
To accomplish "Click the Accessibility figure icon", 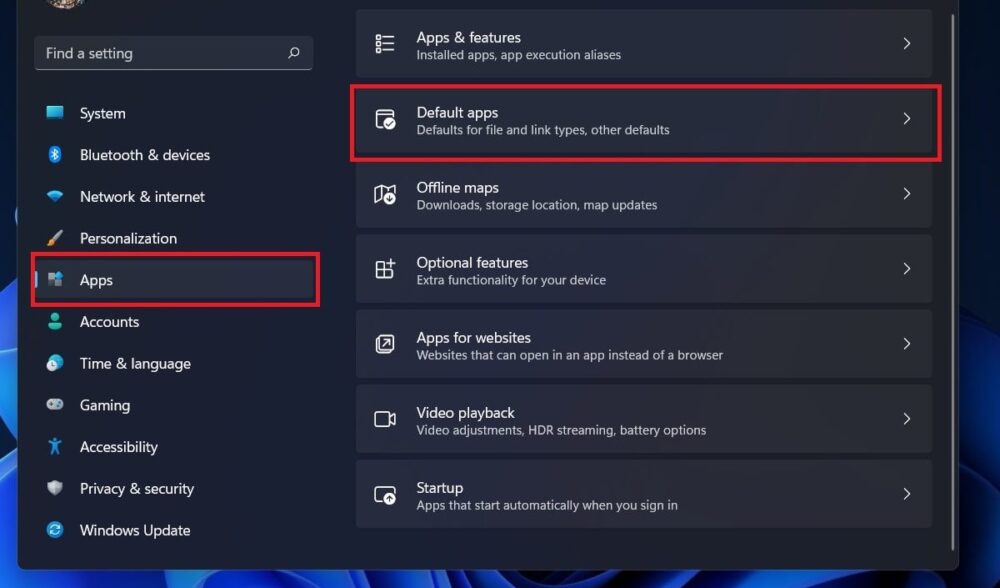I will point(55,446).
